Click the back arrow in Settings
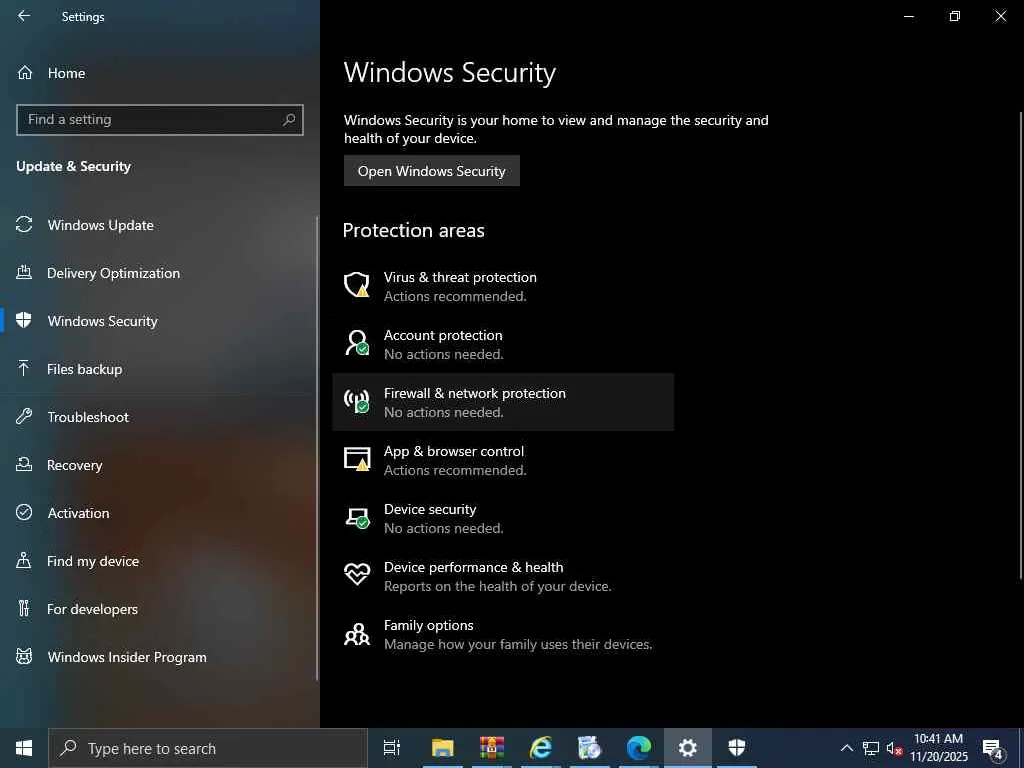 click(24, 16)
